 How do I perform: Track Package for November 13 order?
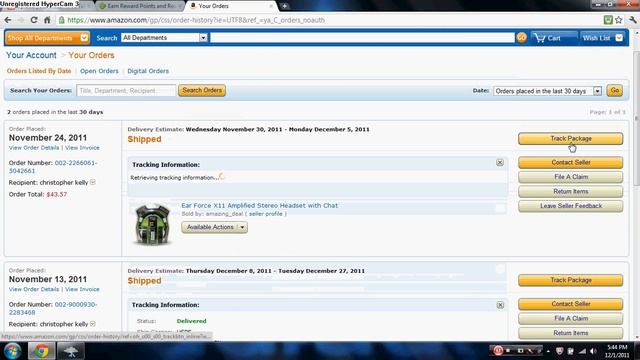[x=571, y=280]
